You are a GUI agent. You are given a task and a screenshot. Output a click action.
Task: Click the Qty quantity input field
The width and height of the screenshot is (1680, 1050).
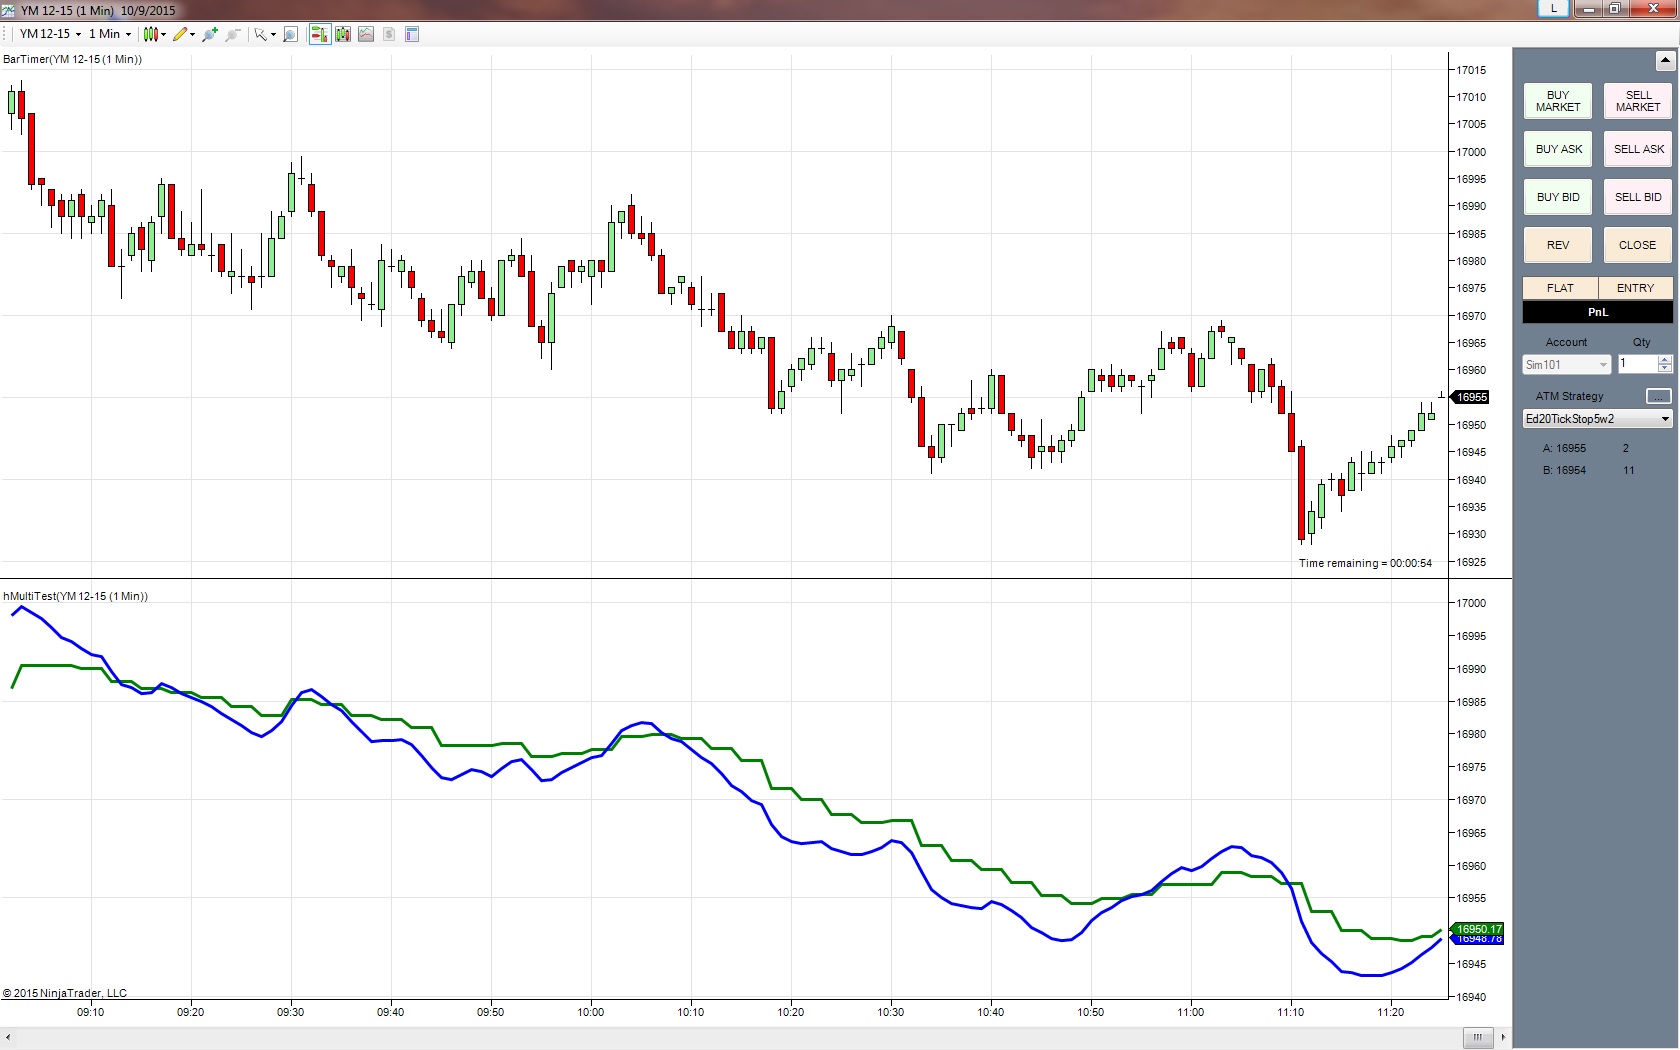[1637, 364]
